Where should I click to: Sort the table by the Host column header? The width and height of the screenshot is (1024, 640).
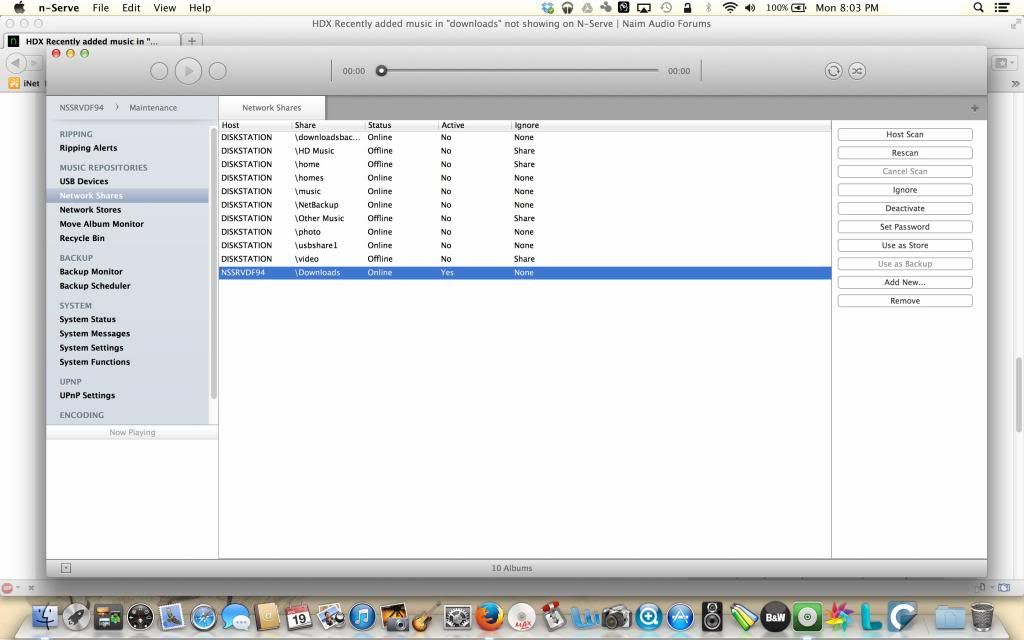255,125
